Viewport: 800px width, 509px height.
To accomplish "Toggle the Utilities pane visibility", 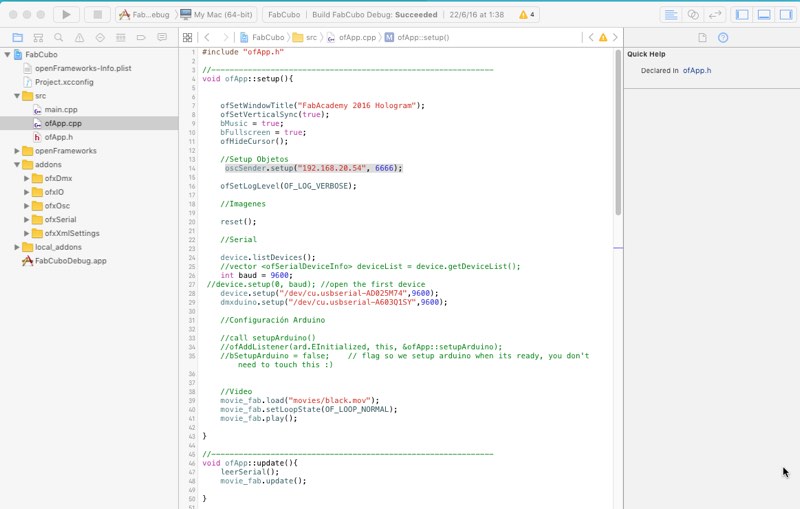I will pos(786,14).
